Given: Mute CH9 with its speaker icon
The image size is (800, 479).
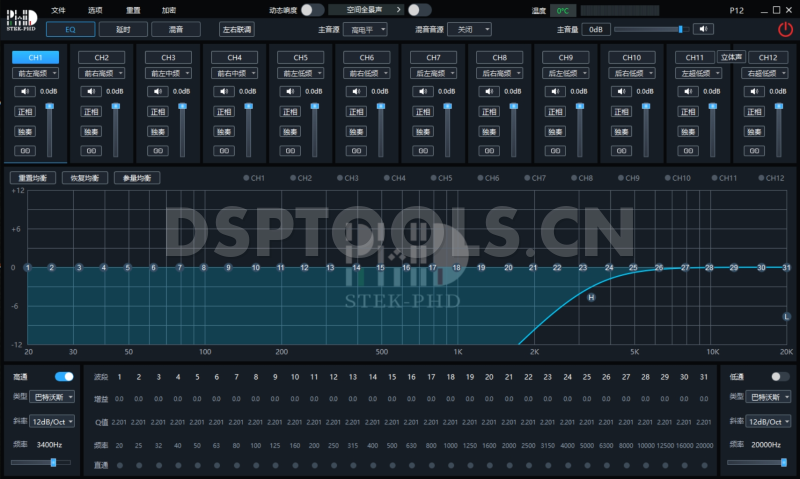Looking at the screenshot, I should click(555, 91).
